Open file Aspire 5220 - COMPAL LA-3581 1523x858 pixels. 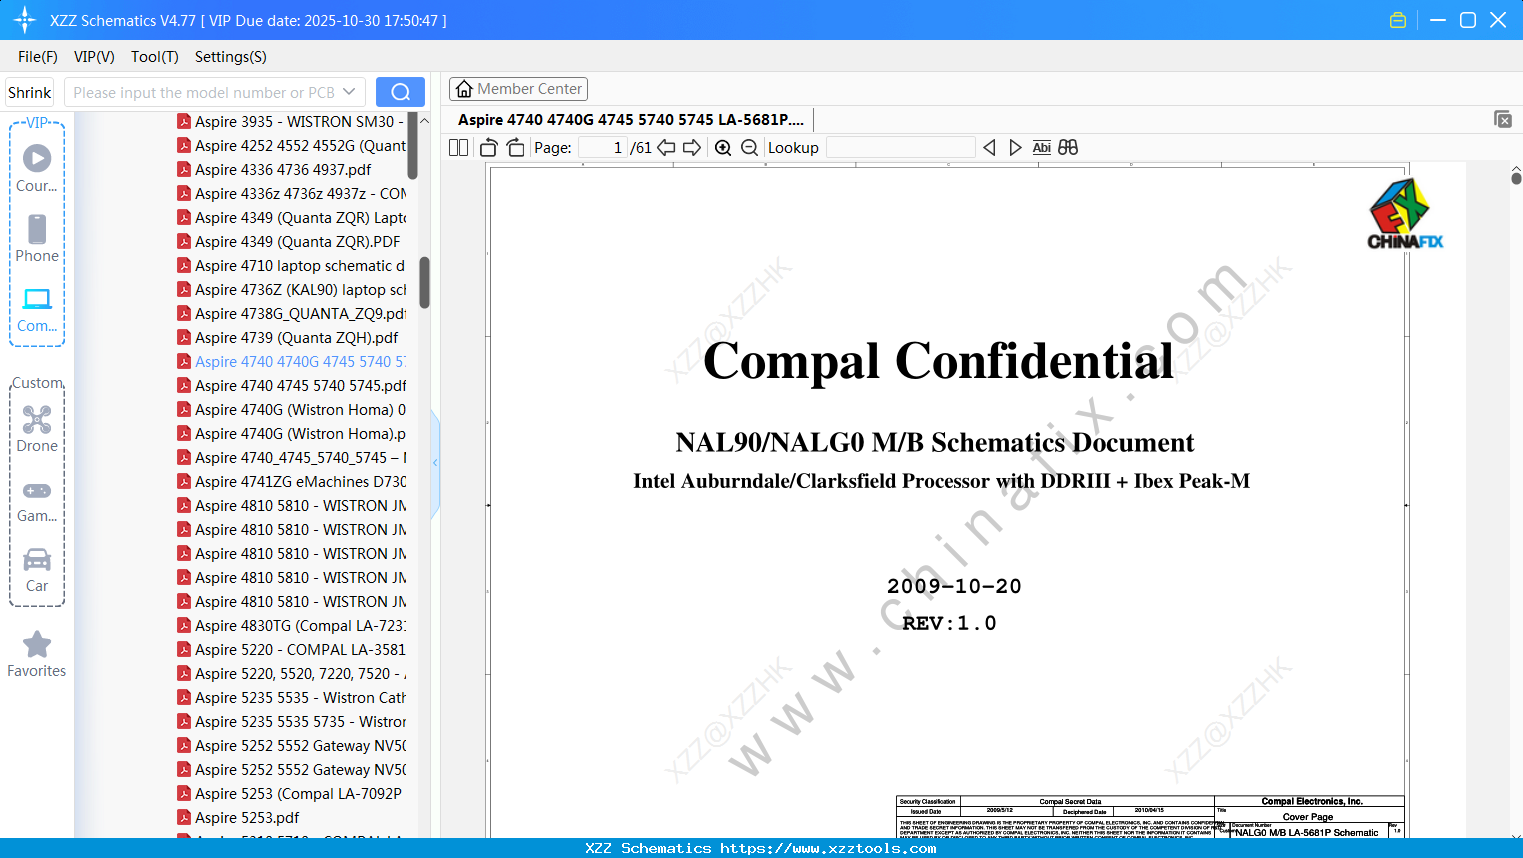tap(291, 649)
